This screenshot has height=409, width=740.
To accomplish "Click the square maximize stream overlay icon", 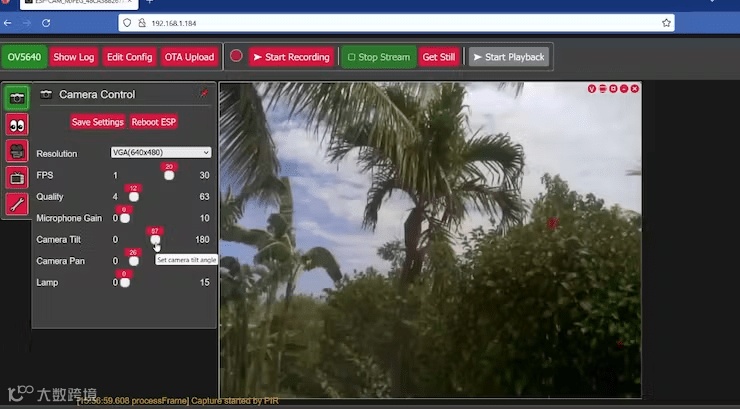I will (613, 89).
